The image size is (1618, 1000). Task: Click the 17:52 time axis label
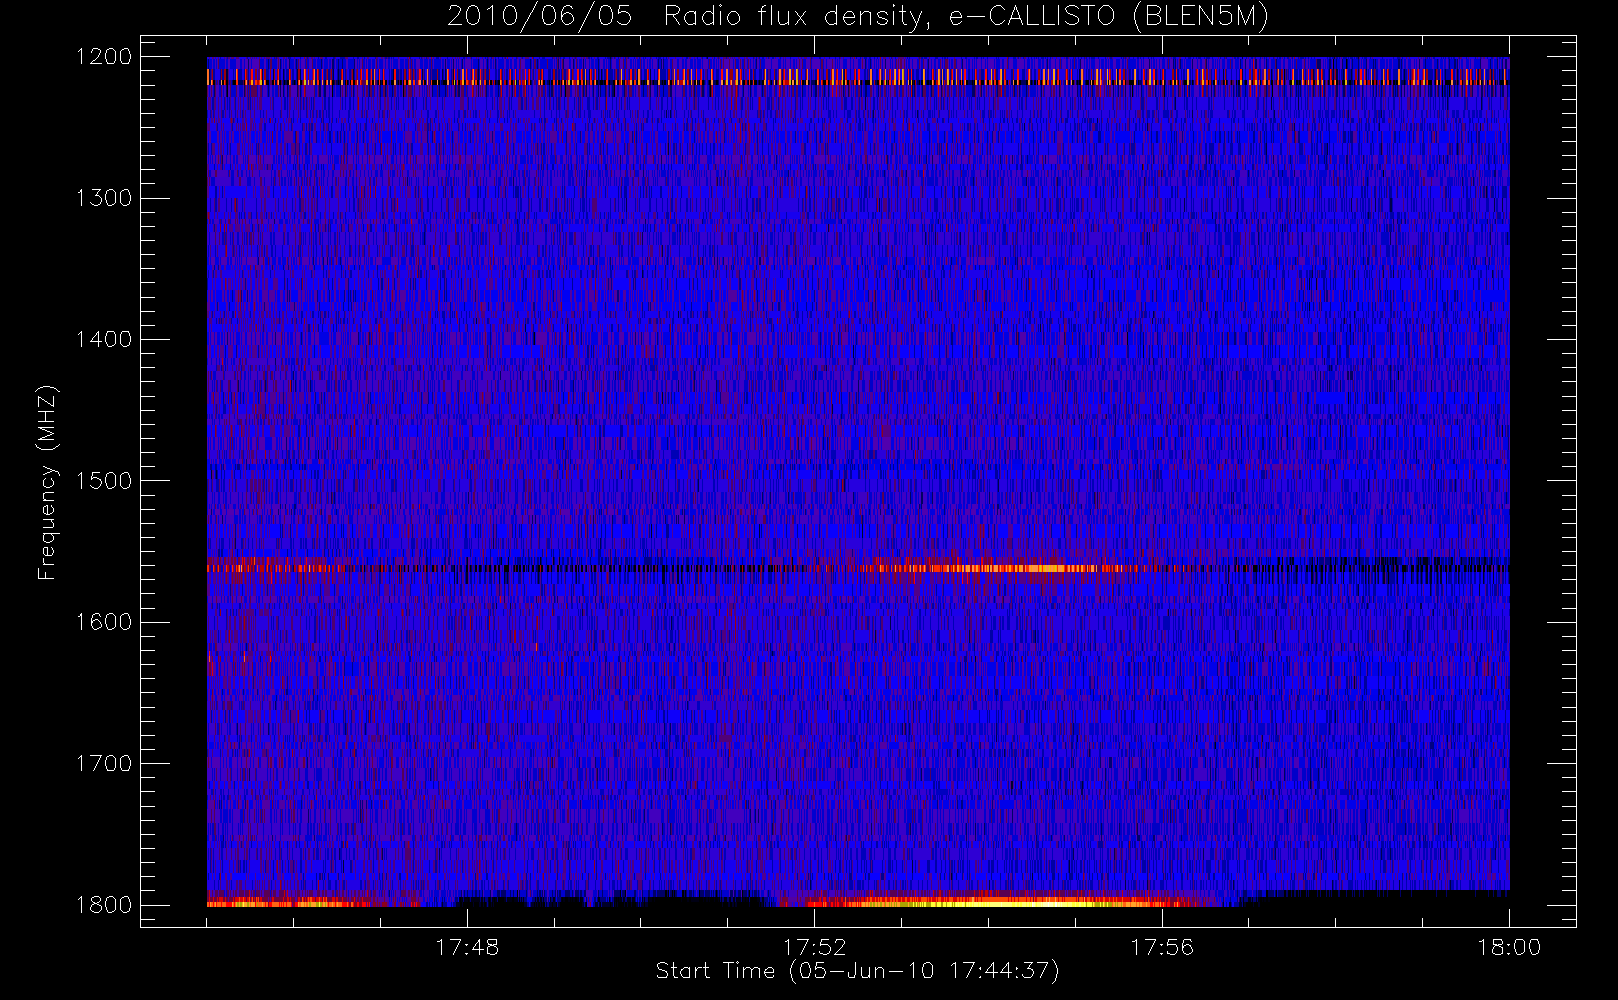[x=814, y=947]
